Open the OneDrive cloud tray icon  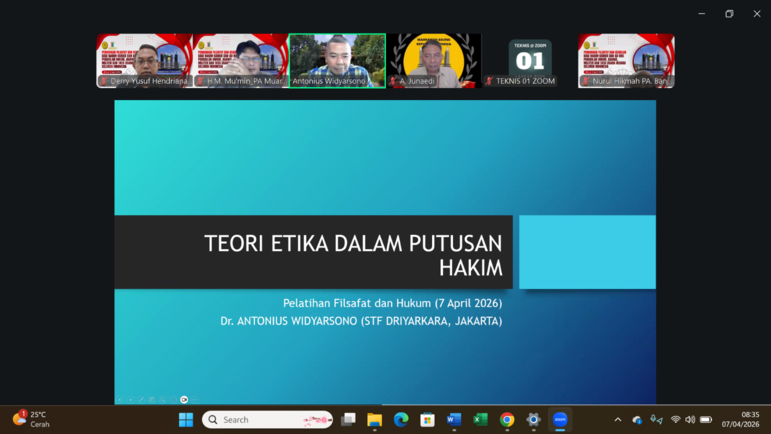(637, 420)
